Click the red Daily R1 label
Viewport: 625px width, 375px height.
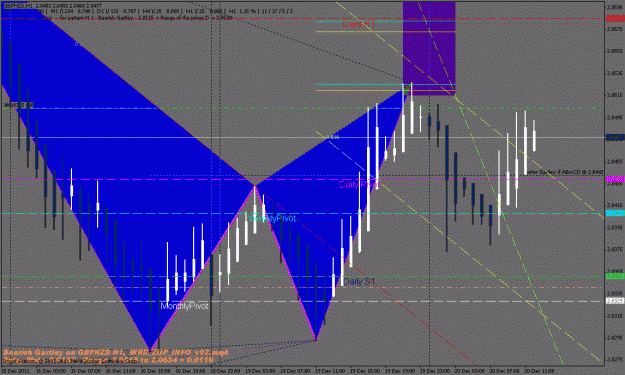(x=359, y=24)
